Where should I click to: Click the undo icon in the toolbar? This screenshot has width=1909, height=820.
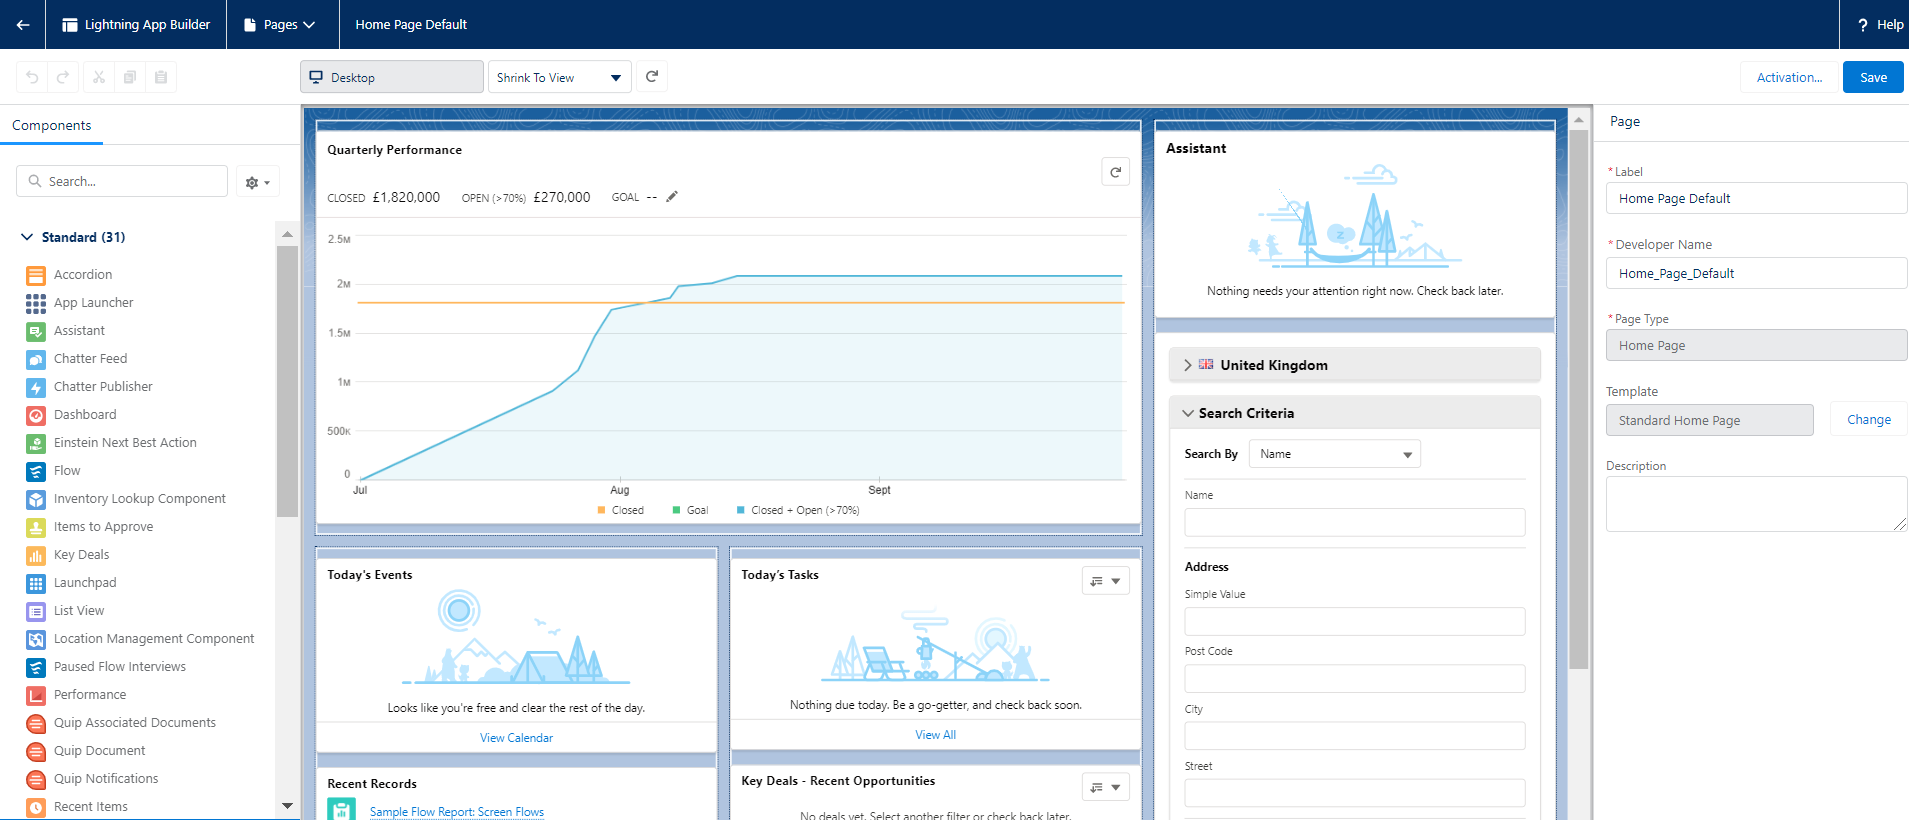(32, 77)
